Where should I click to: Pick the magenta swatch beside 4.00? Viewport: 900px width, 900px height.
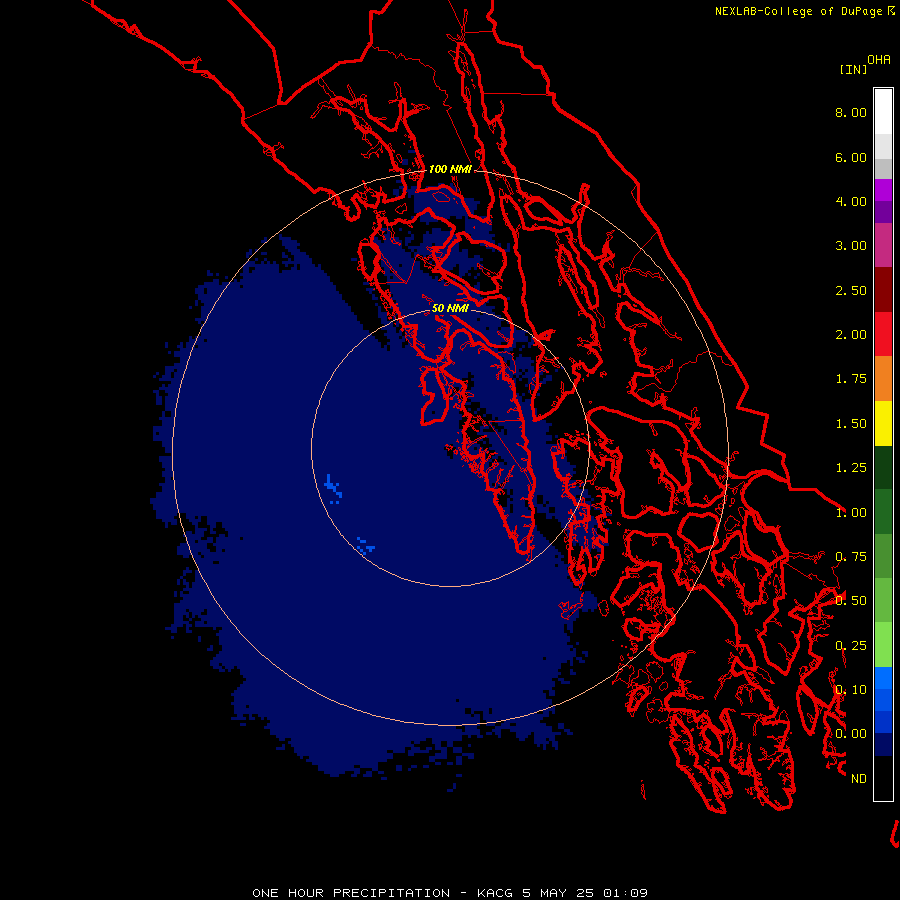click(x=883, y=190)
